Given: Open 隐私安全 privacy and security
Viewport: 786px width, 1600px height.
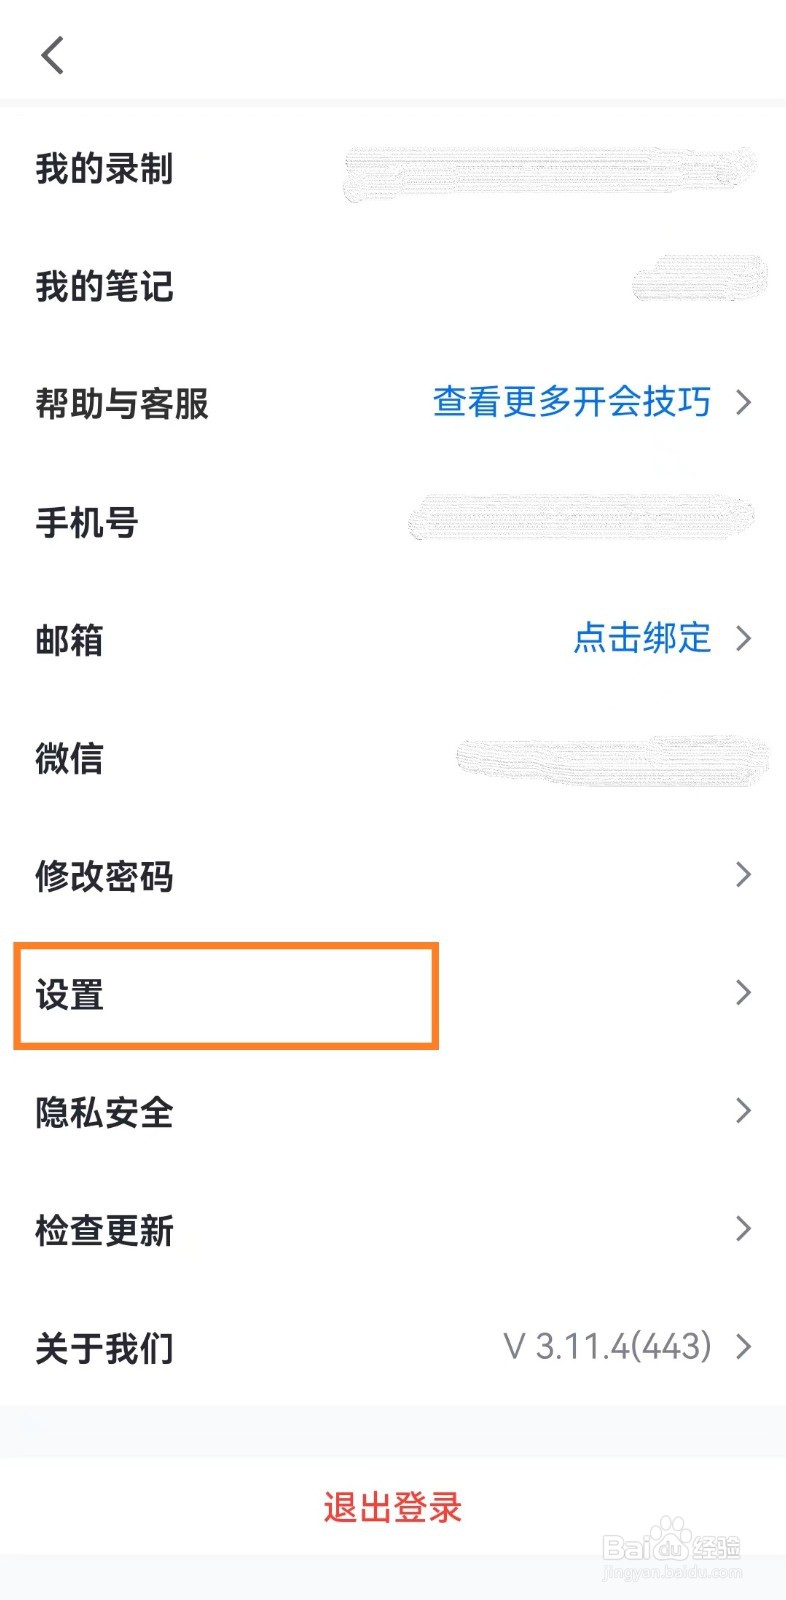Looking at the screenshot, I should tap(104, 1112).
